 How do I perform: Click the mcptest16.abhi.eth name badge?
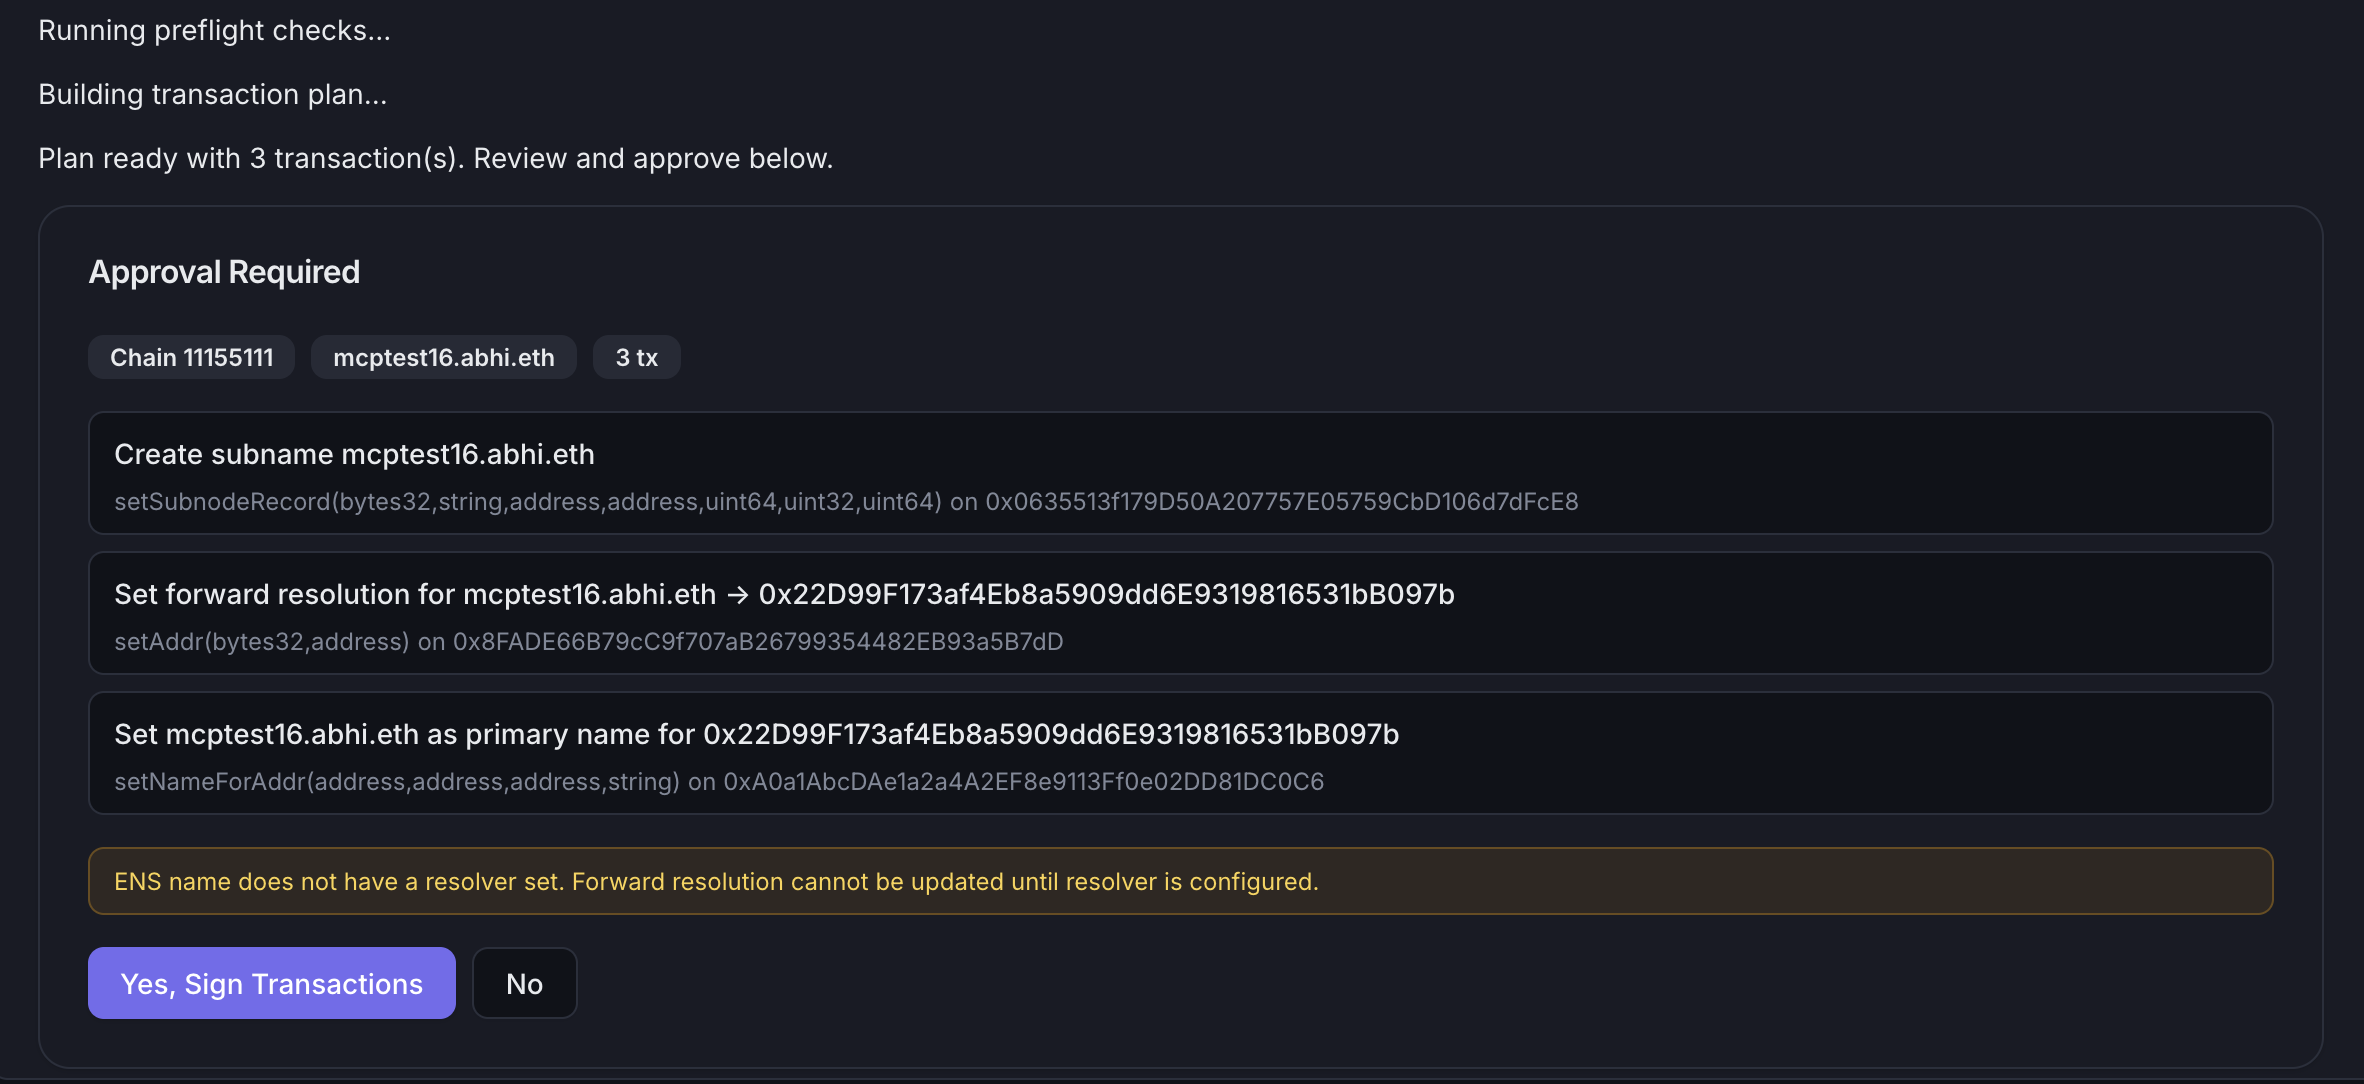pos(444,357)
